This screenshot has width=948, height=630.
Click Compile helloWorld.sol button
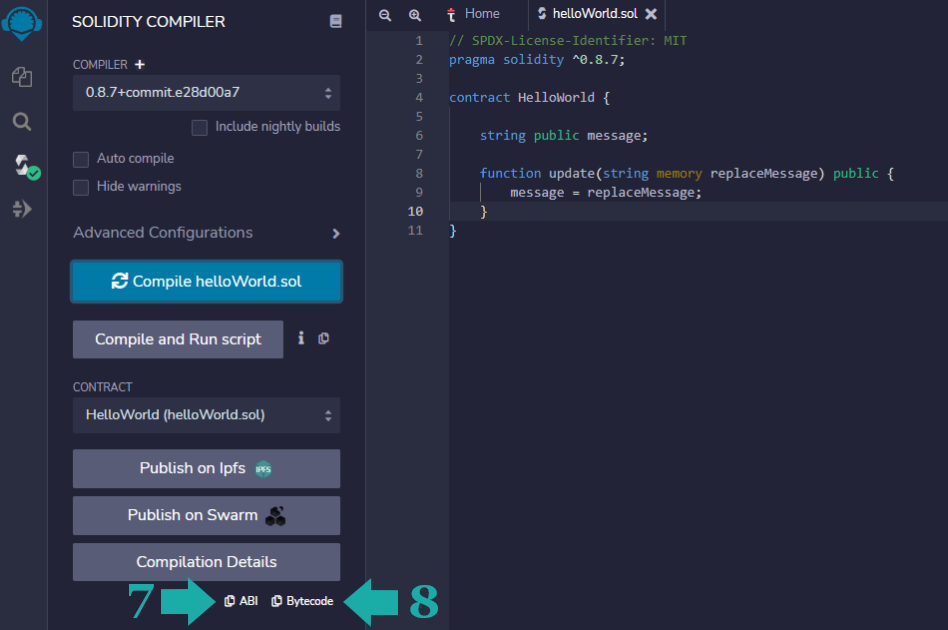(x=206, y=282)
